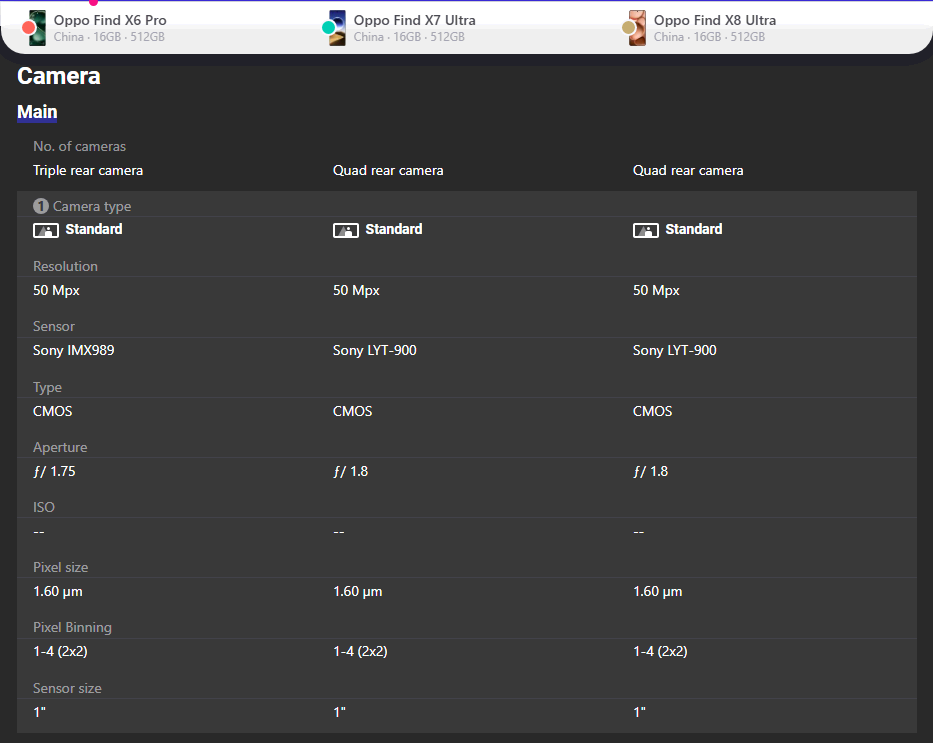Viewport: 933px width, 743px height.
Task: Click the 'Pixel Binning' row label
Action: point(73,628)
